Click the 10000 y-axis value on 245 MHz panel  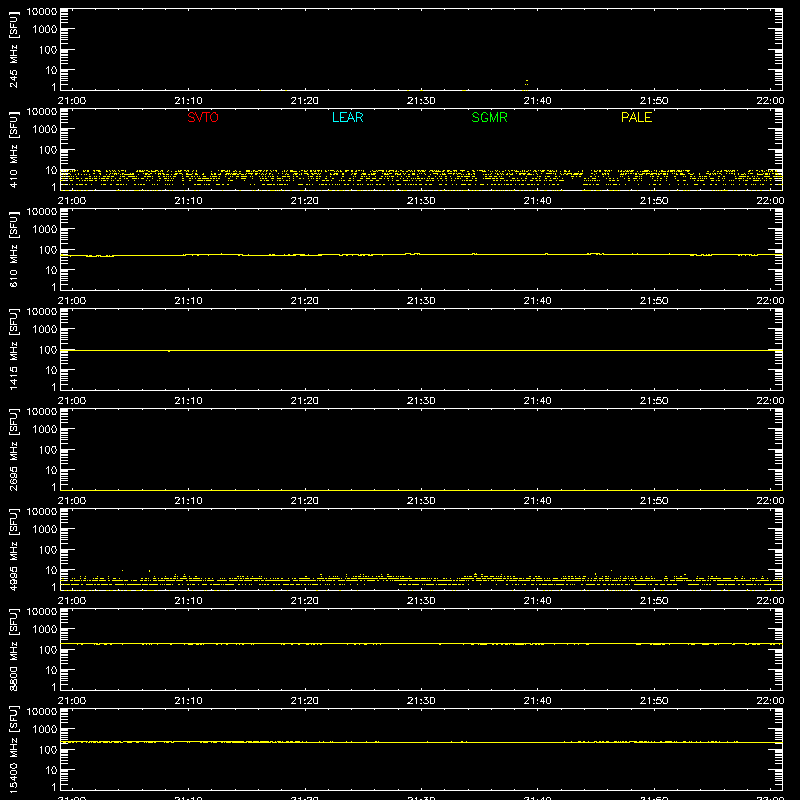click(42, 12)
